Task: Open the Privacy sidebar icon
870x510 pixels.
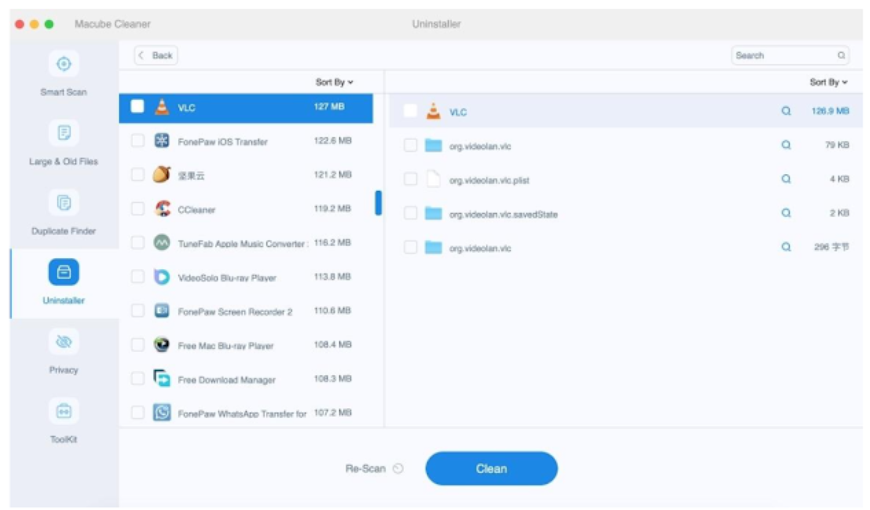Action: (x=63, y=342)
